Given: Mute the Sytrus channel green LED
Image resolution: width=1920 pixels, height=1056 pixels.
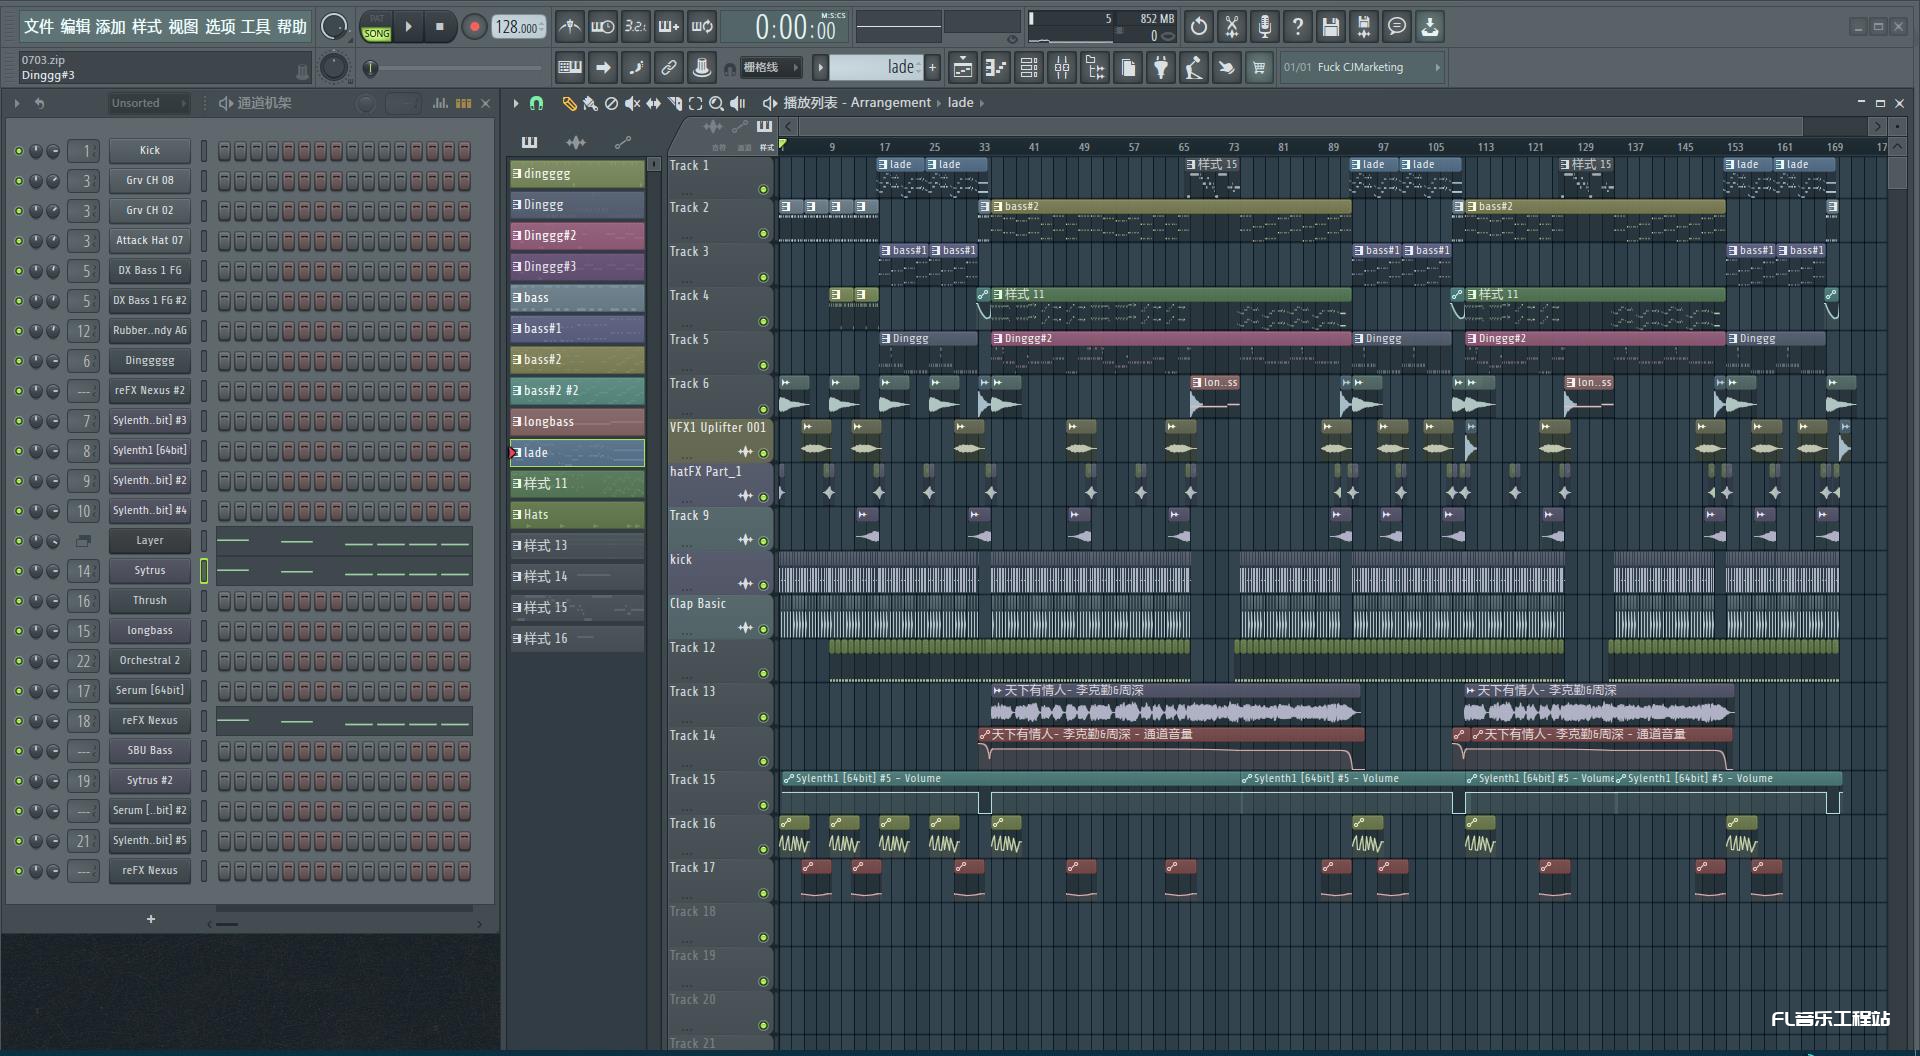Looking at the screenshot, I should coord(19,571).
